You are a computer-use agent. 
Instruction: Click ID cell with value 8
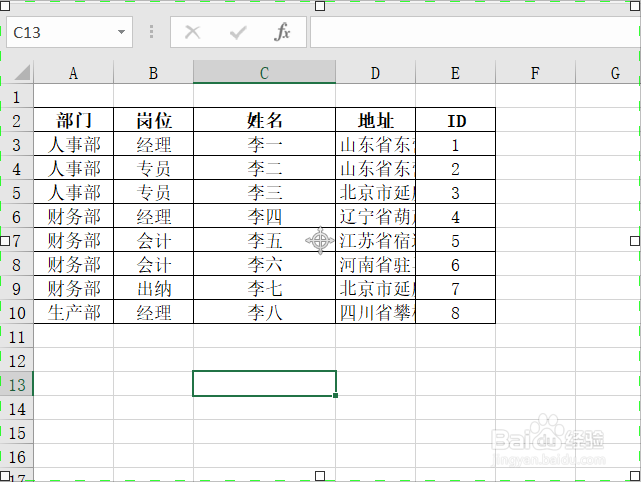pos(455,313)
